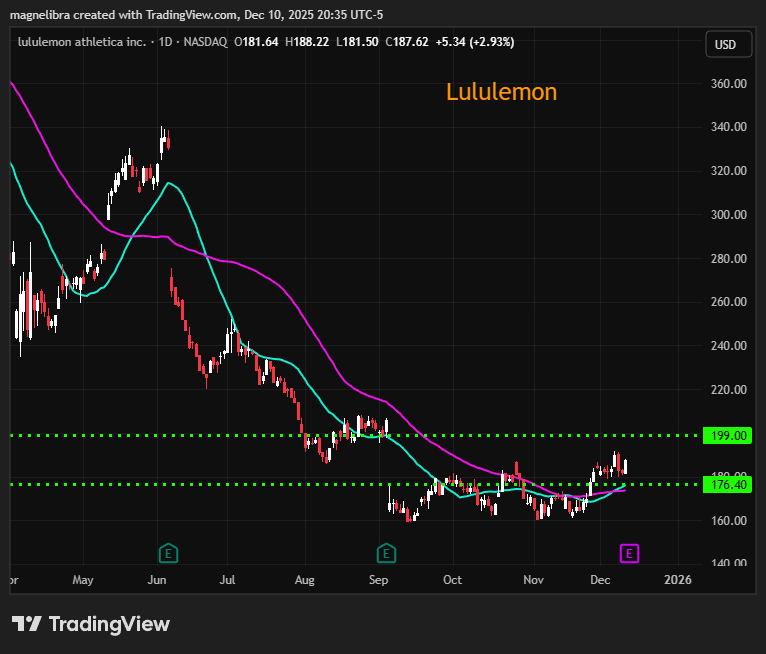This screenshot has width=766, height=654.
Task: Click the 199.00 green price label
Action: point(727,435)
